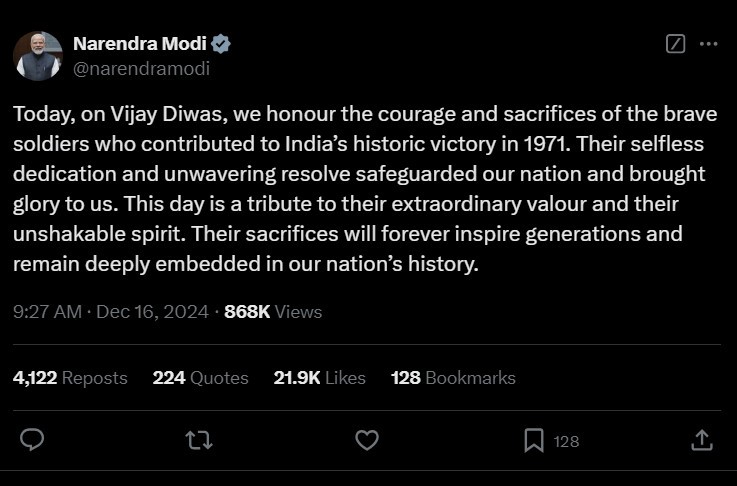Click the repost arrows icon

pyautogui.click(x=199, y=440)
